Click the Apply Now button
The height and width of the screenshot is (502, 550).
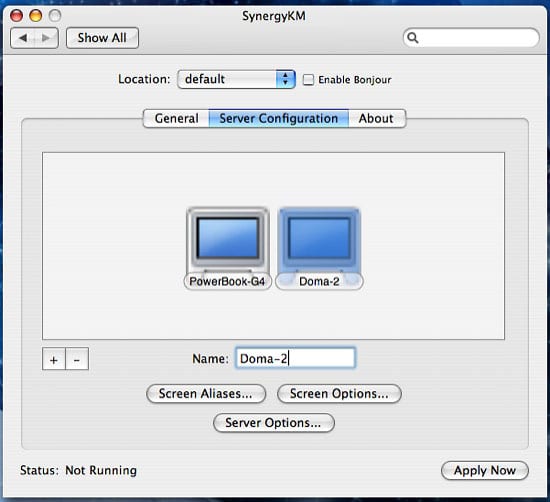485,470
